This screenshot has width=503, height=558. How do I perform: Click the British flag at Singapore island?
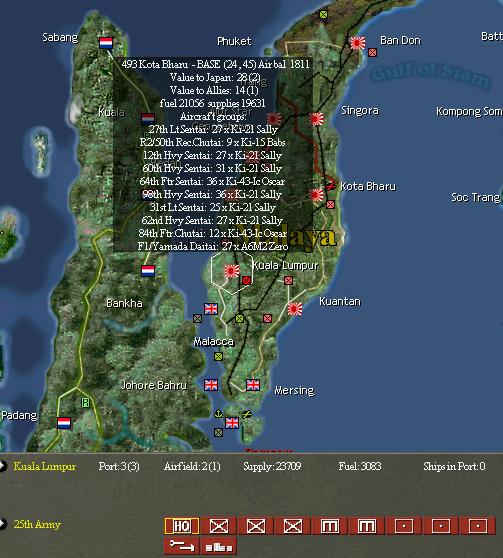pos(232,423)
